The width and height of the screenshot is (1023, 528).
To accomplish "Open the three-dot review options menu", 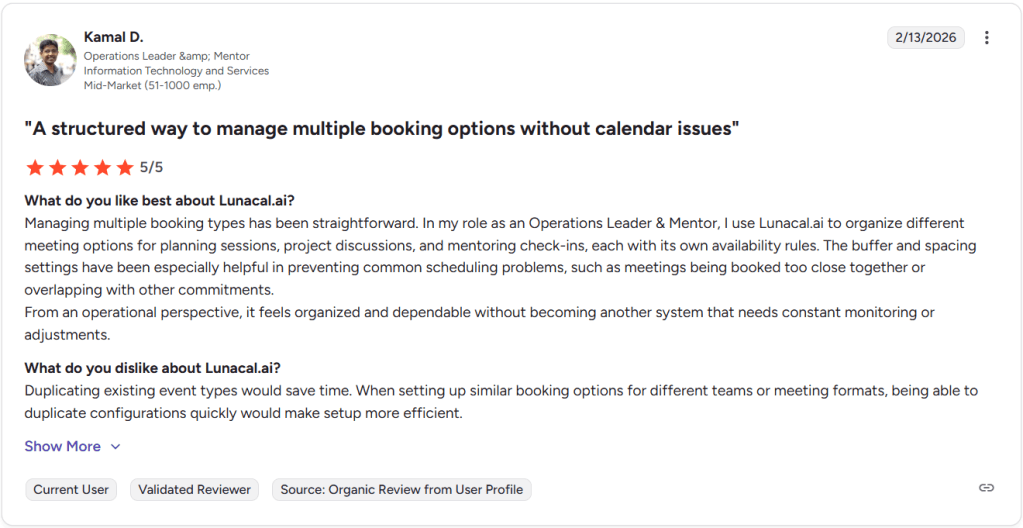I will point(987,38).
